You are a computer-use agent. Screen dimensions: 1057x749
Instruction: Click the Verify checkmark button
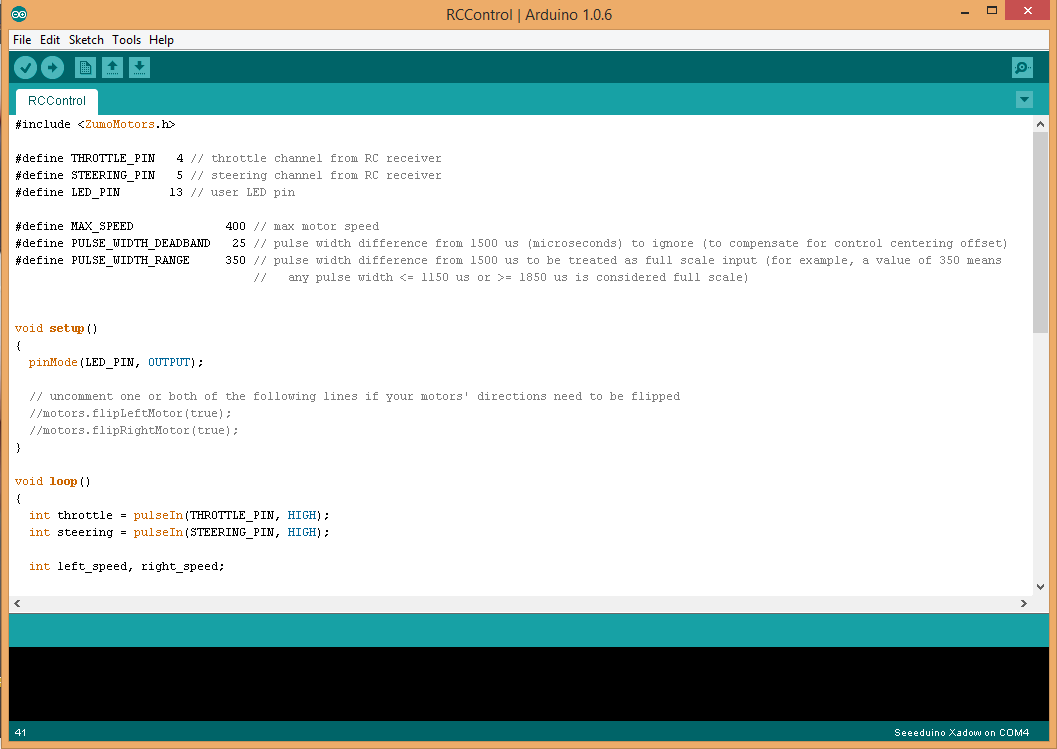(26, 67)
